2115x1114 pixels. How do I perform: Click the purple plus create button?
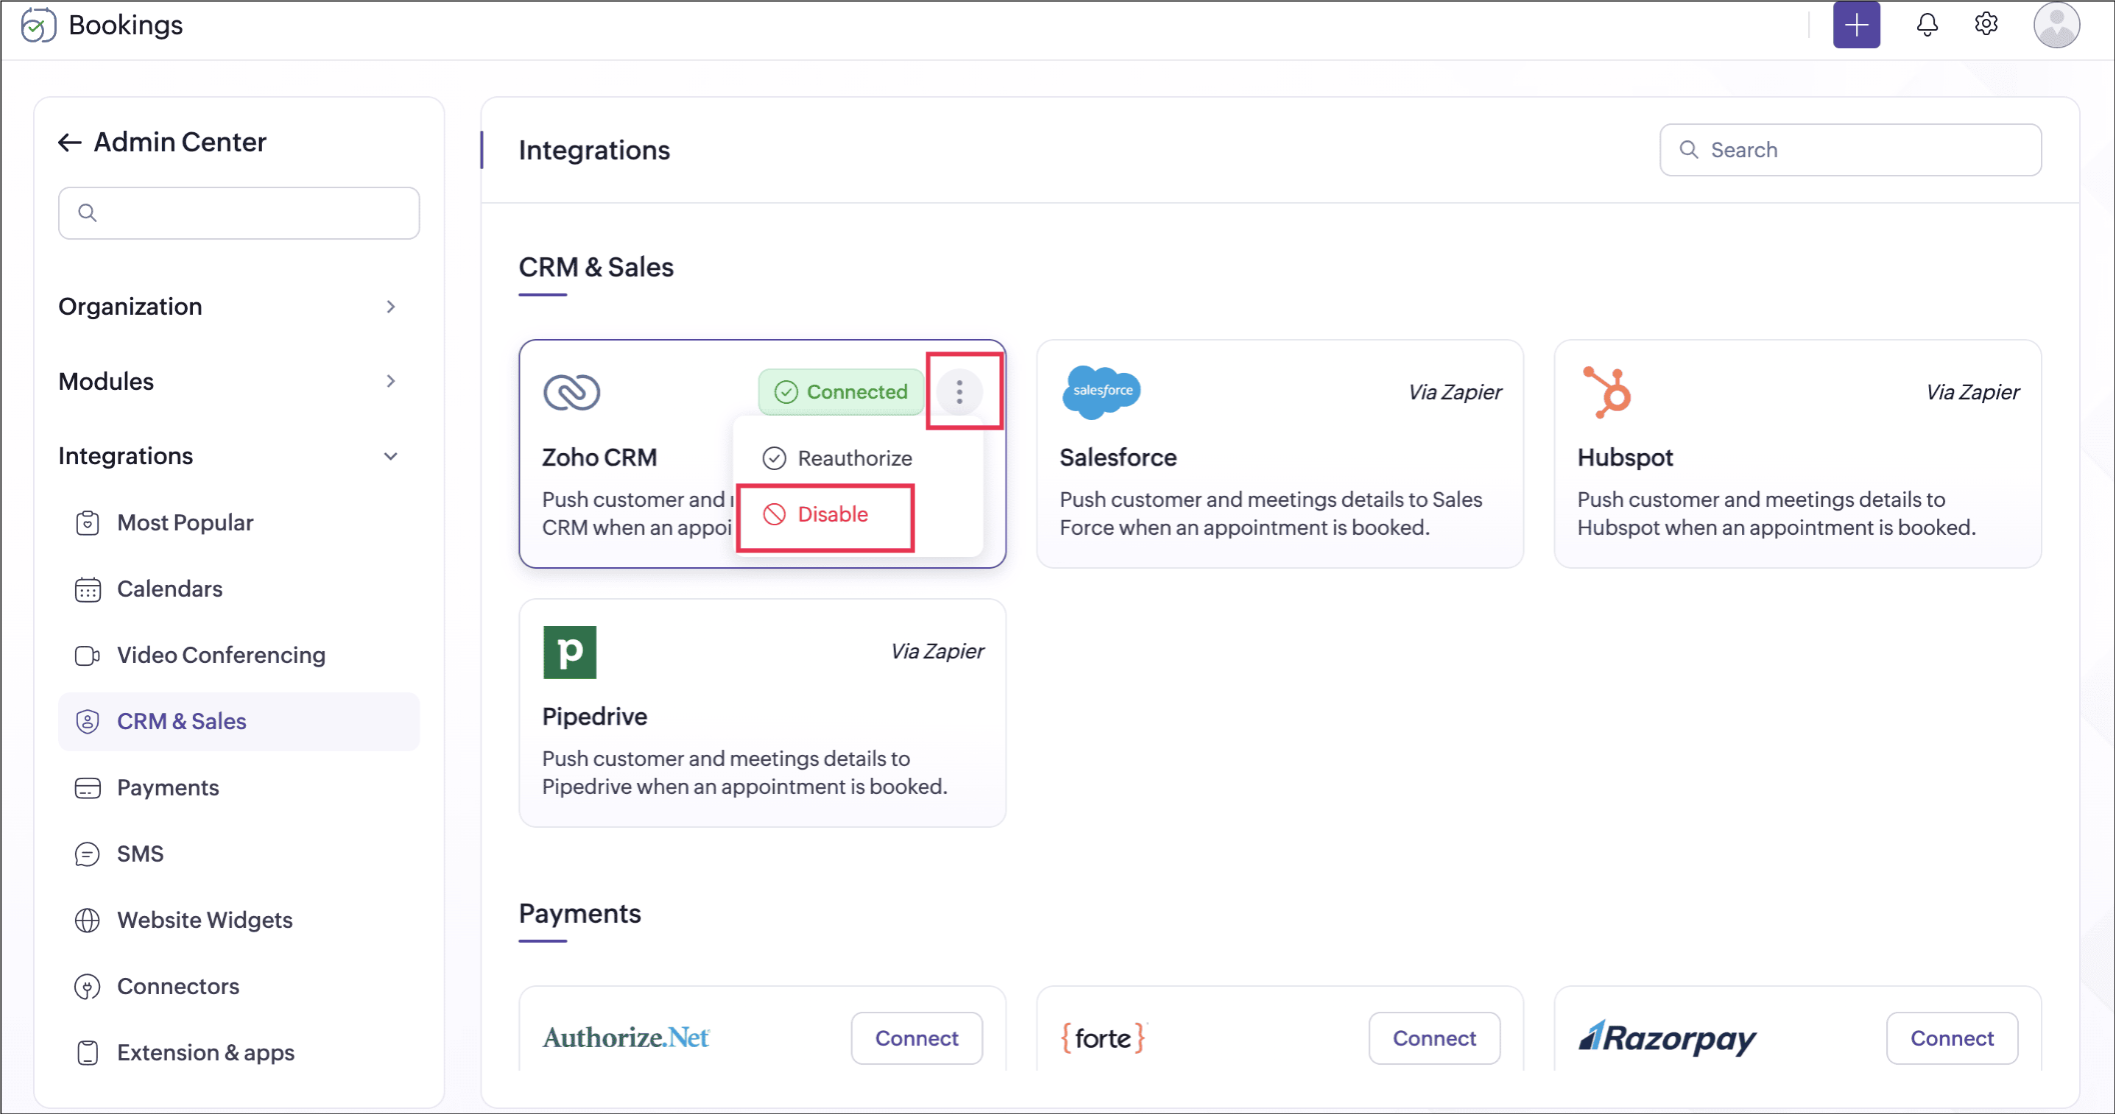tap(1856, 25)
